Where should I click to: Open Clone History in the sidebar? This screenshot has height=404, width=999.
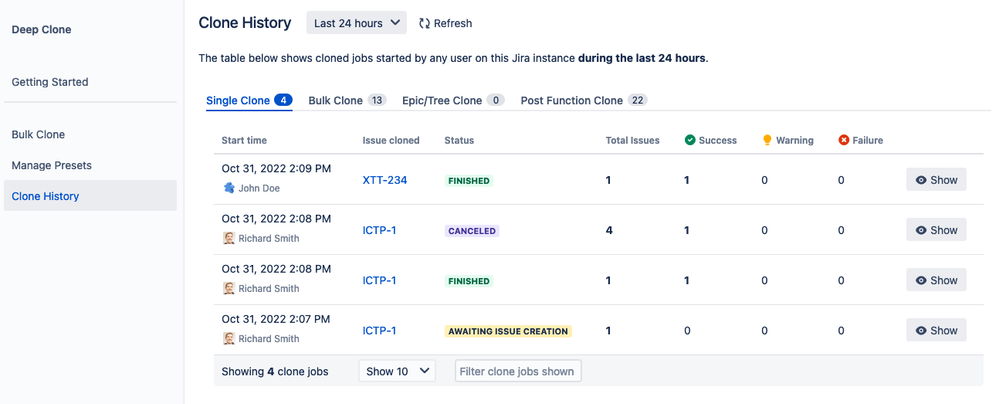[x=90, y=196]
